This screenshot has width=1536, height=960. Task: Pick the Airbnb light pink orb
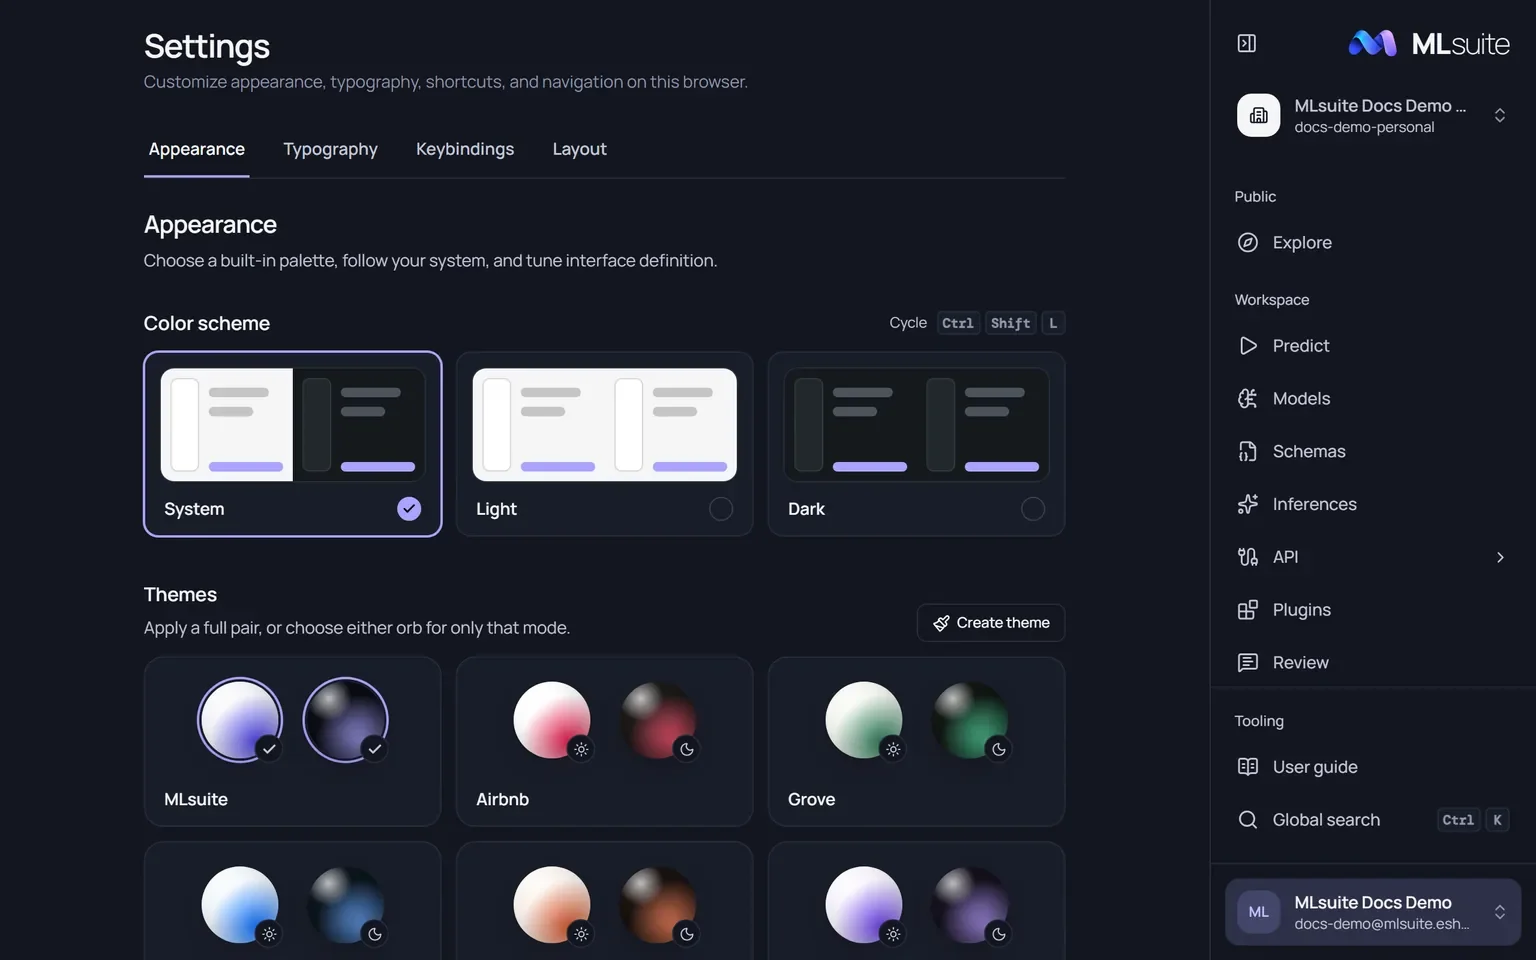[x=551, y=720]
